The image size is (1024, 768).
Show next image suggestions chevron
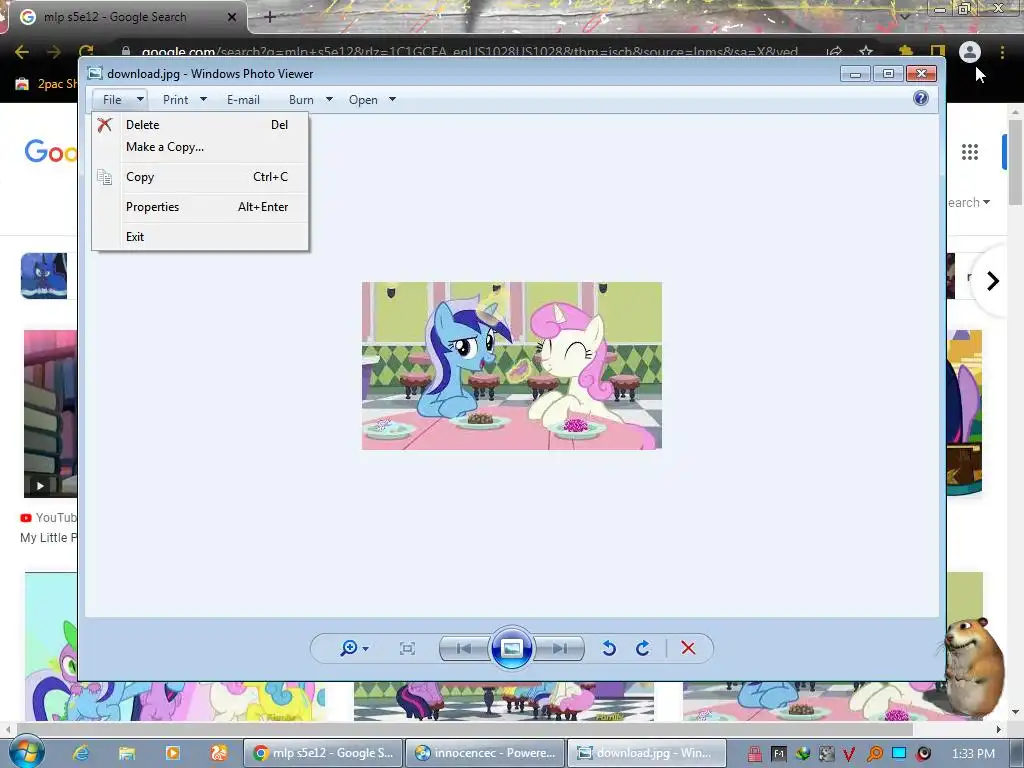point(993,281)
